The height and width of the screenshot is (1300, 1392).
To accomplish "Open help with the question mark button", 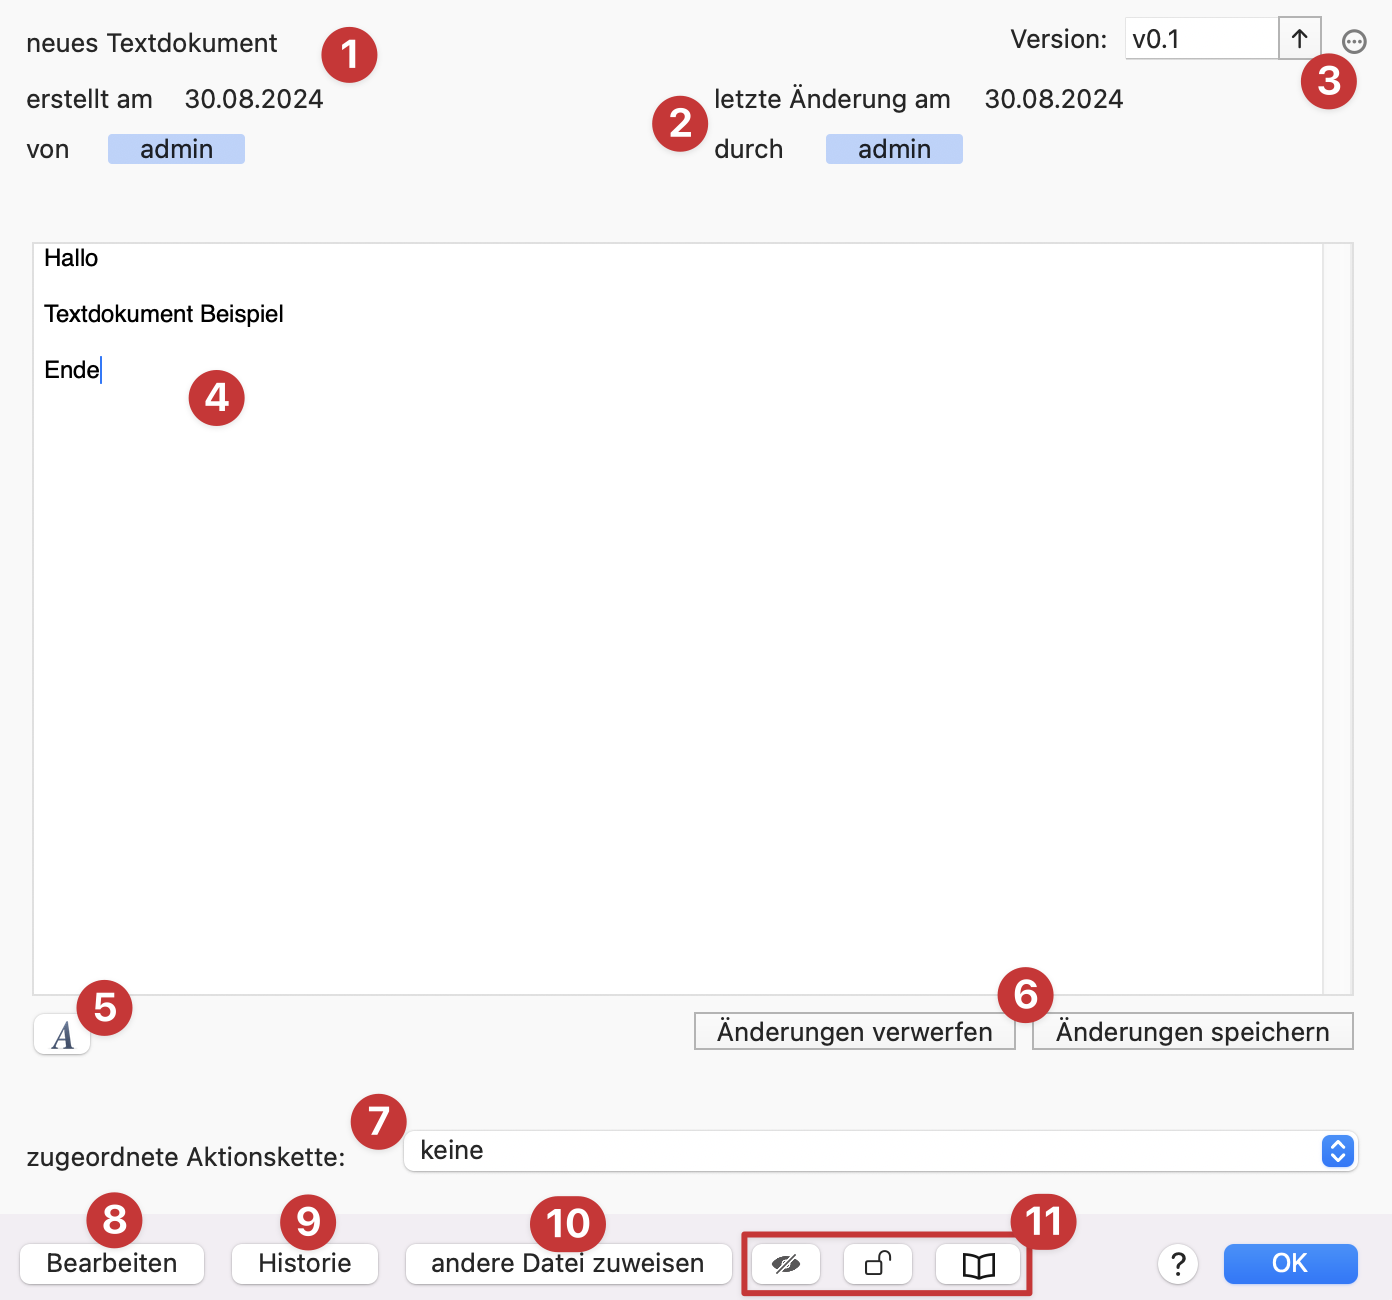I will [1178, 1264].
